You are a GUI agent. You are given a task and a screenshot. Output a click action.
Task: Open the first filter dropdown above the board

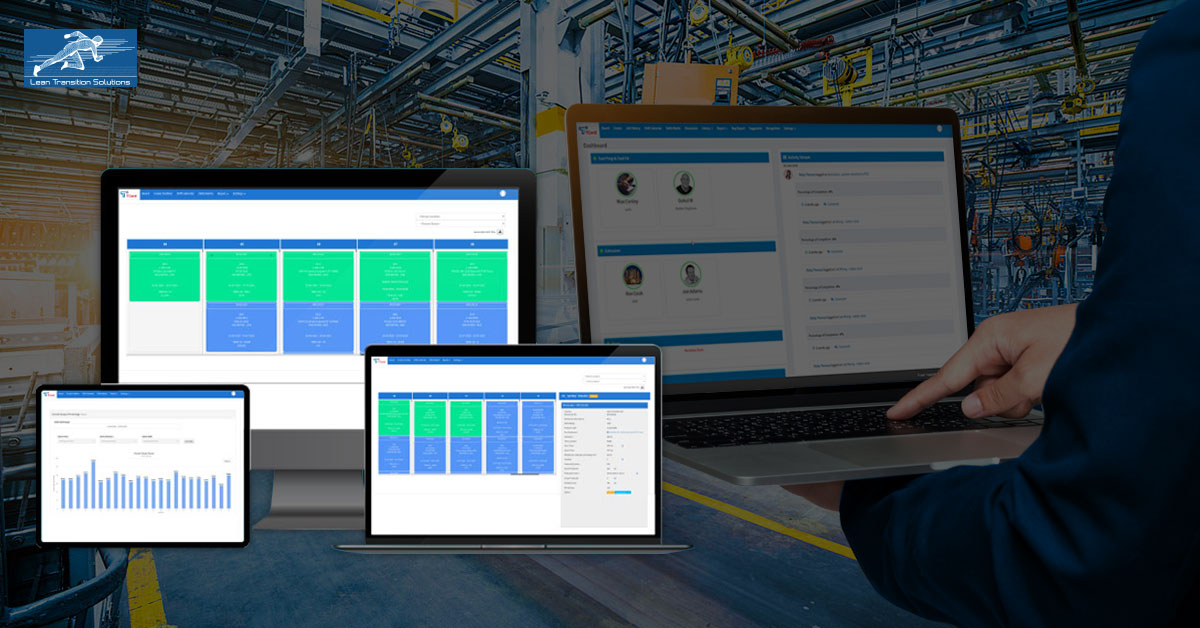pos(460,215)
